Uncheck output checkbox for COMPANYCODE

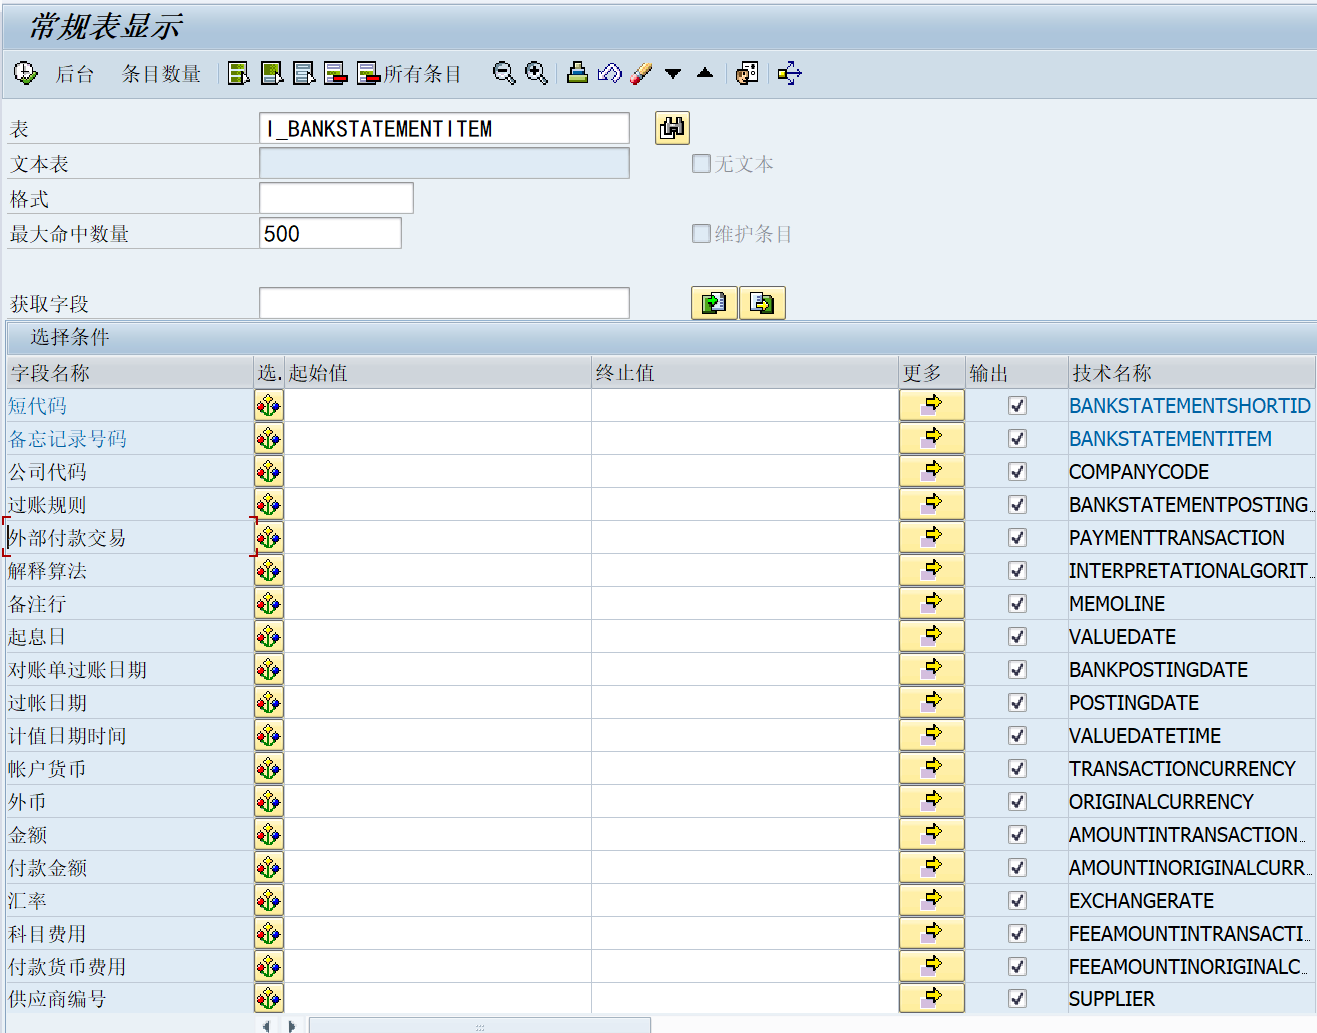1017,472
